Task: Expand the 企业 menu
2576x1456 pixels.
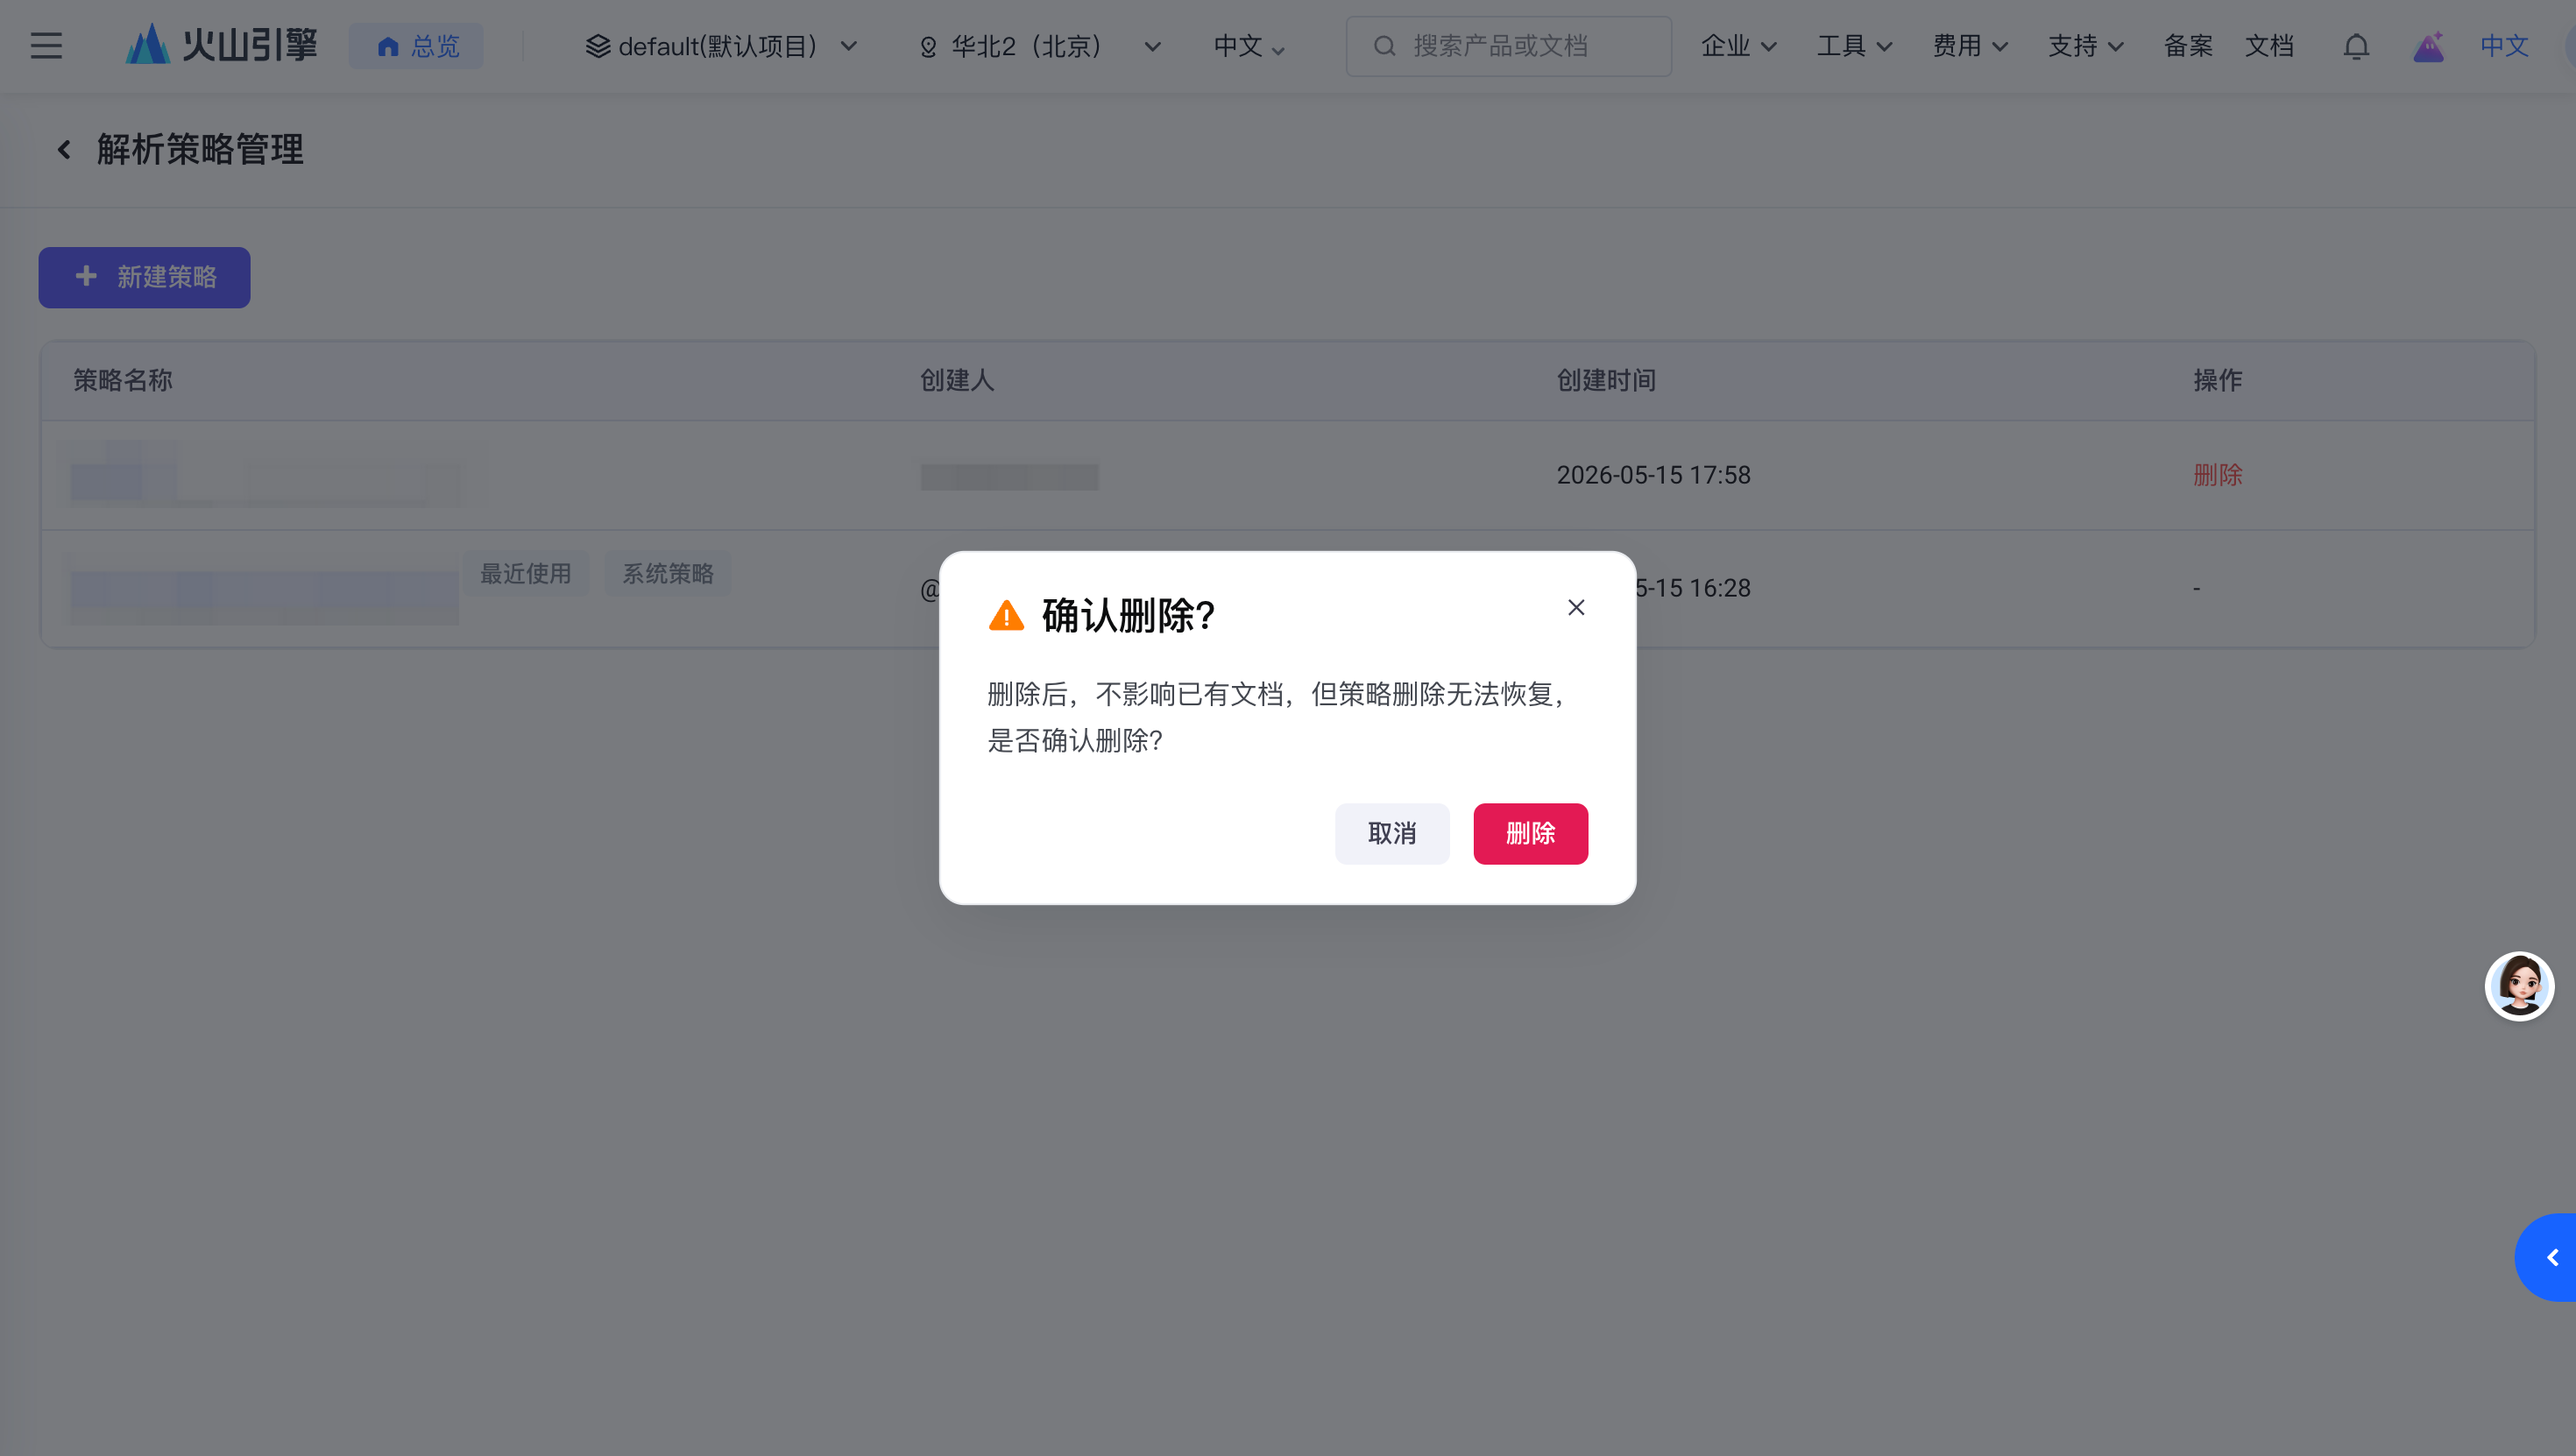Action: point(1739,46)
